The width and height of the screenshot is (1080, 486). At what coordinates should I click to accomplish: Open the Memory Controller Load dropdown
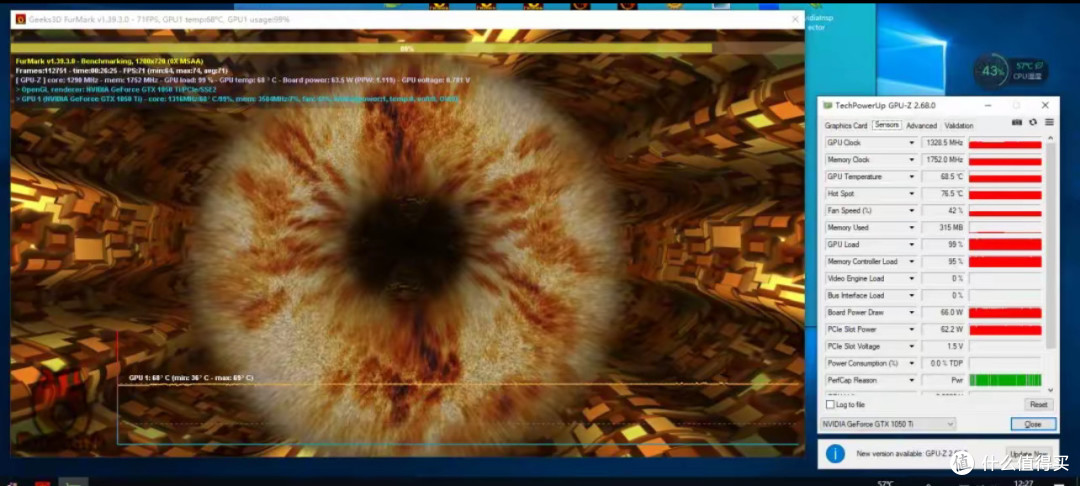coord(912,262)
